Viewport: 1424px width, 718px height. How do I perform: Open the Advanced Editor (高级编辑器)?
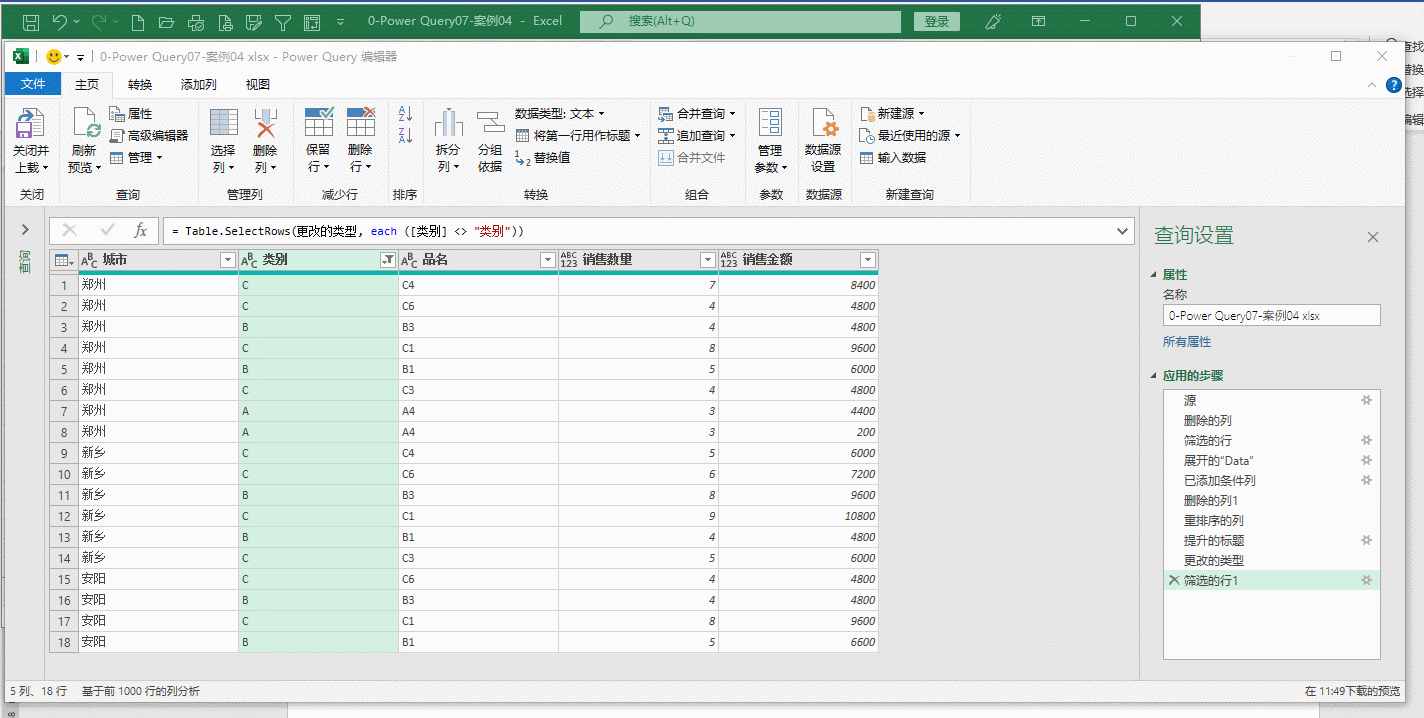[148, 135]
